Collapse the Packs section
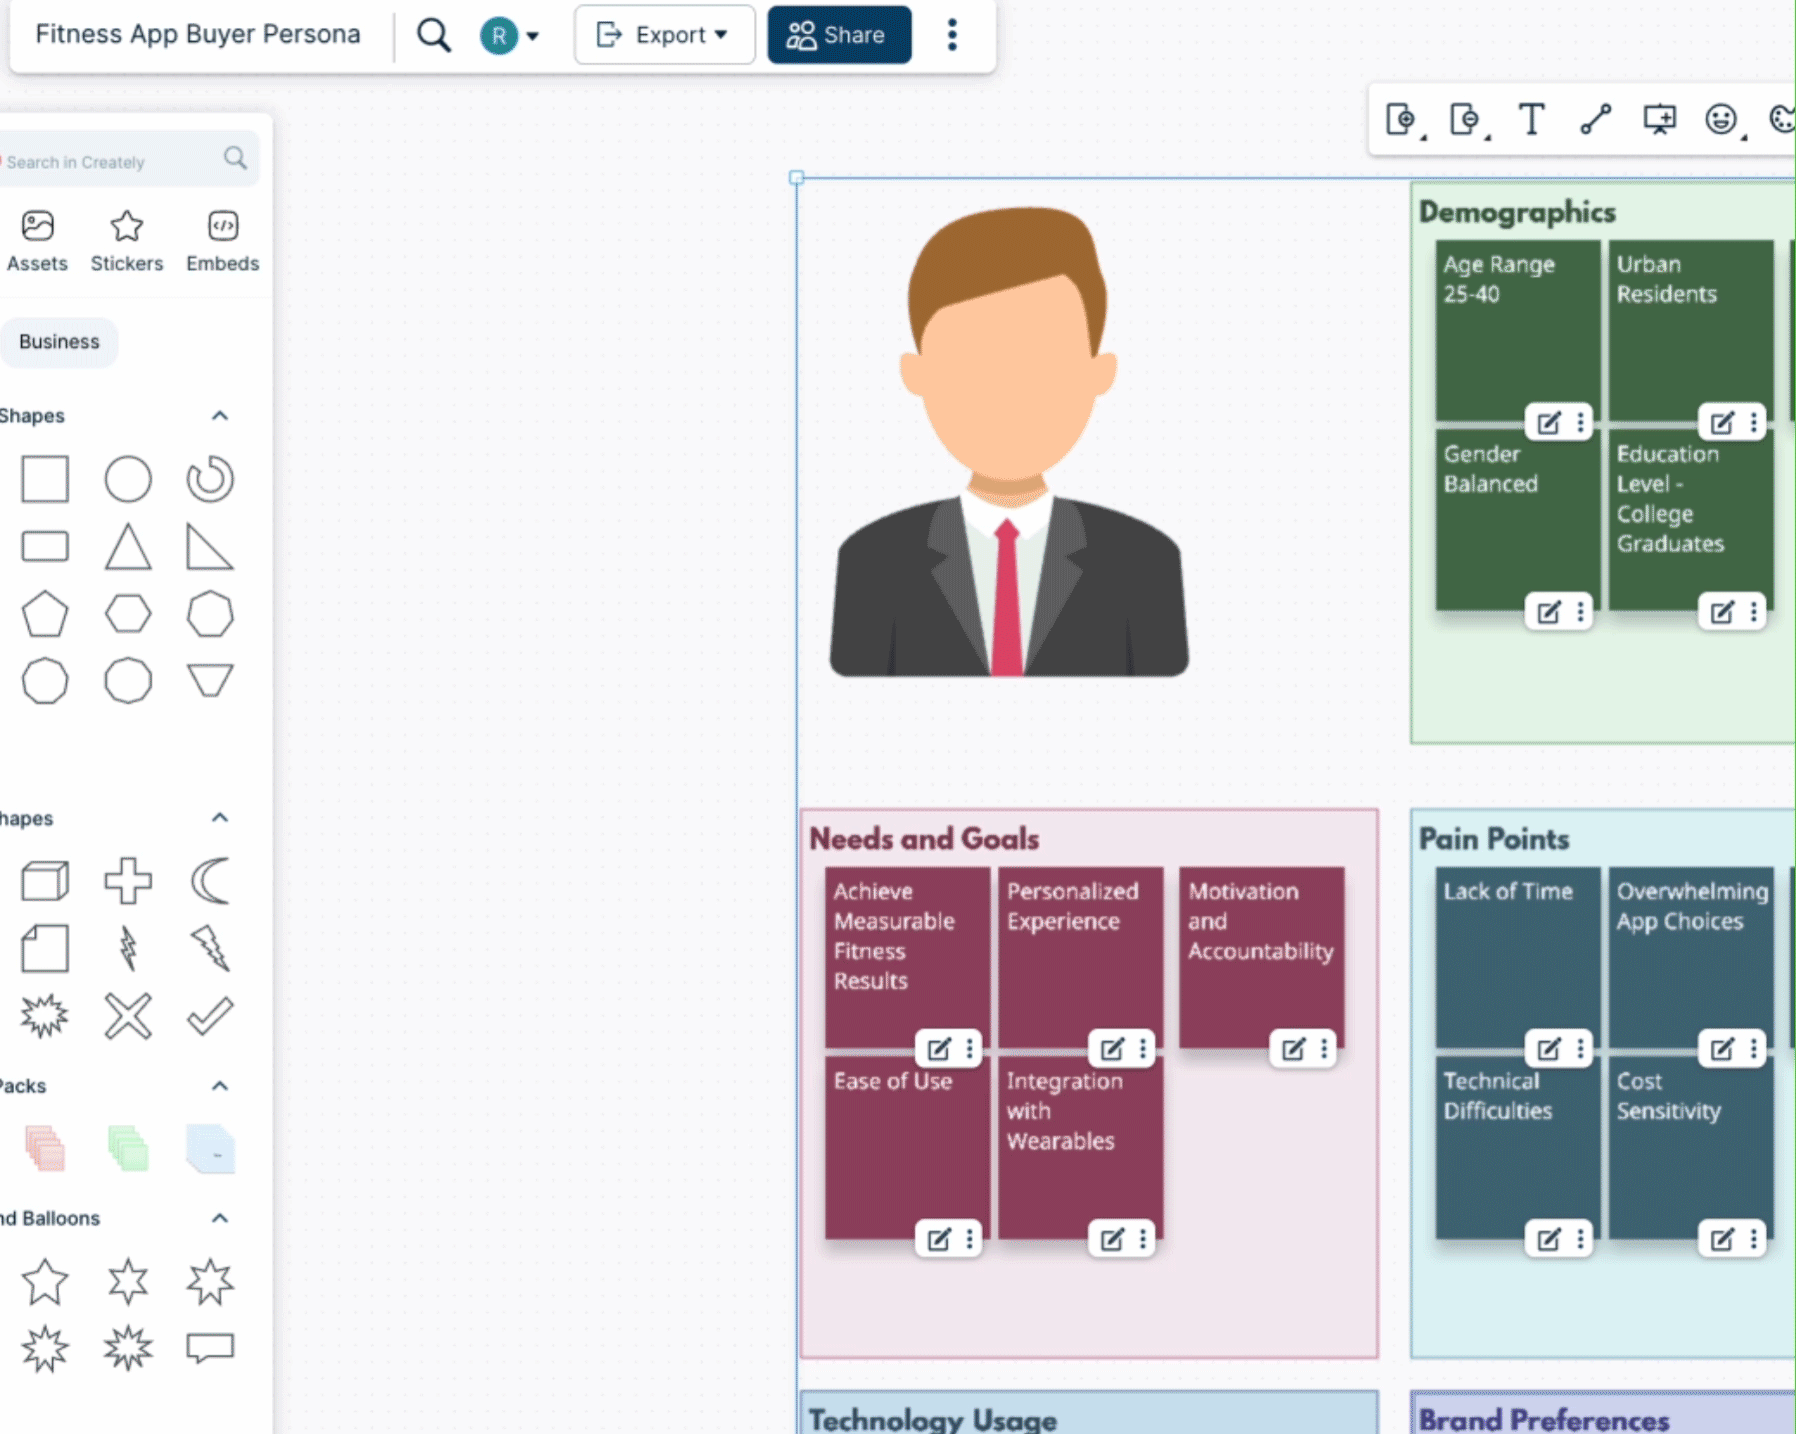Viewport: 1796px width, 1434px height. (220, 1086)
